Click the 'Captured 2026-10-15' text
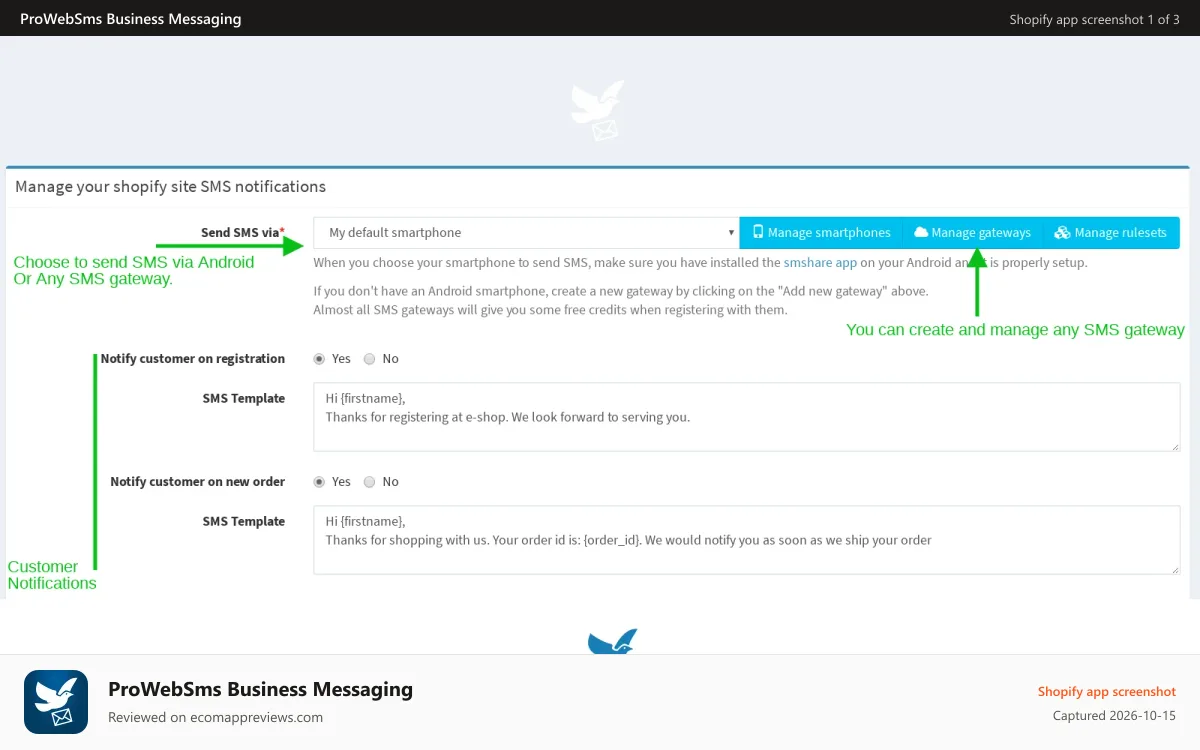The image size is (1200, 750). pyautogui.click(x=1115, y=716)
